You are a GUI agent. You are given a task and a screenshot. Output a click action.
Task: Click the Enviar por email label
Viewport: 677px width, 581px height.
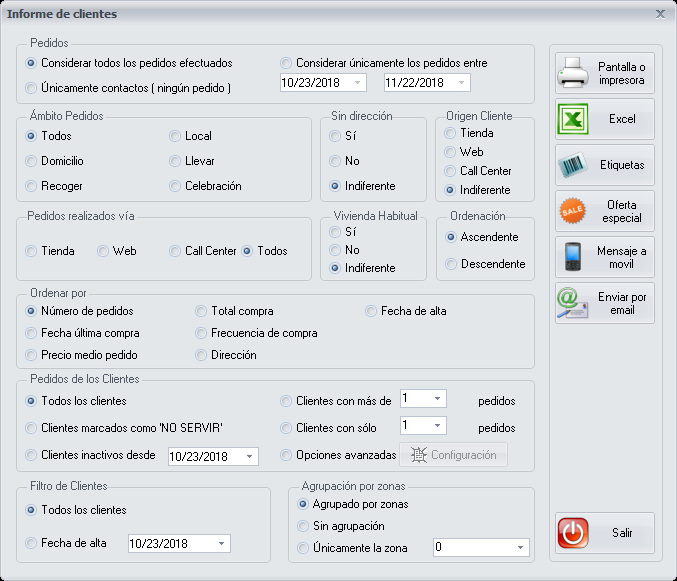[622, 303]
